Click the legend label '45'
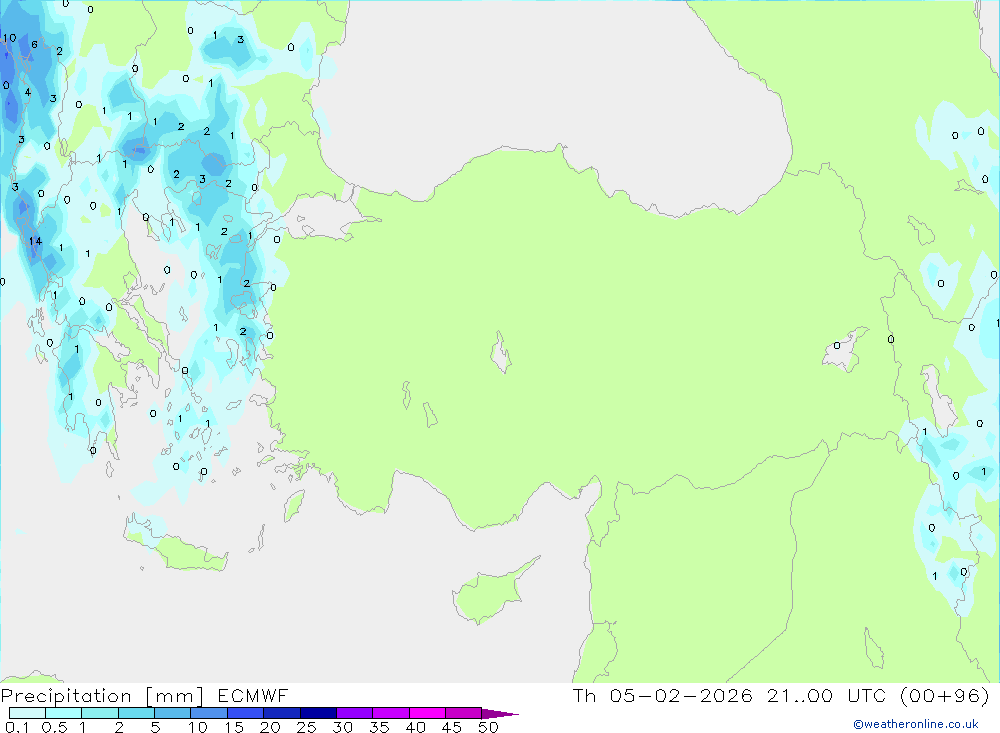Viewport: 1000px width, 733px height. pyautogui.click(x=452, y=727)
